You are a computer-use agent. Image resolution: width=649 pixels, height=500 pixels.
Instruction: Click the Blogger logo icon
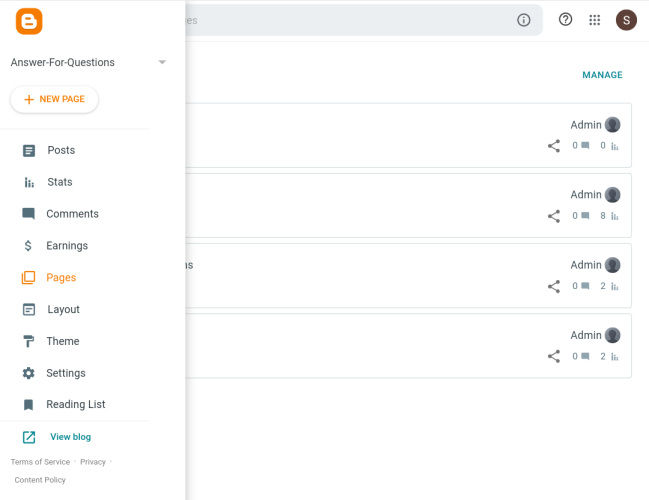[x=29, y=22]
